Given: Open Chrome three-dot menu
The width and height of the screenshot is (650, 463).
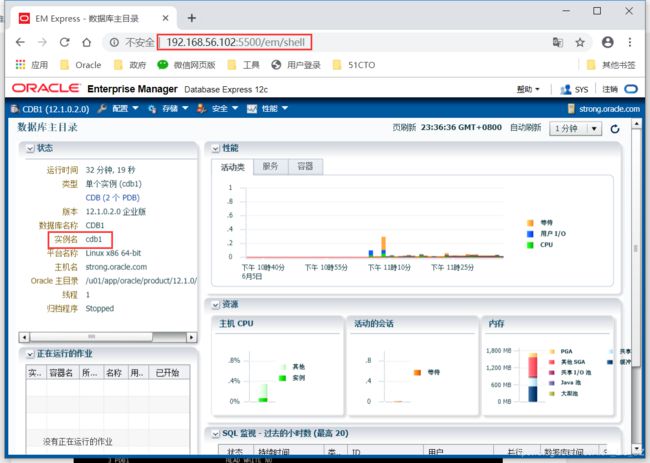Looking at the screenshot, I should (630, 42).
